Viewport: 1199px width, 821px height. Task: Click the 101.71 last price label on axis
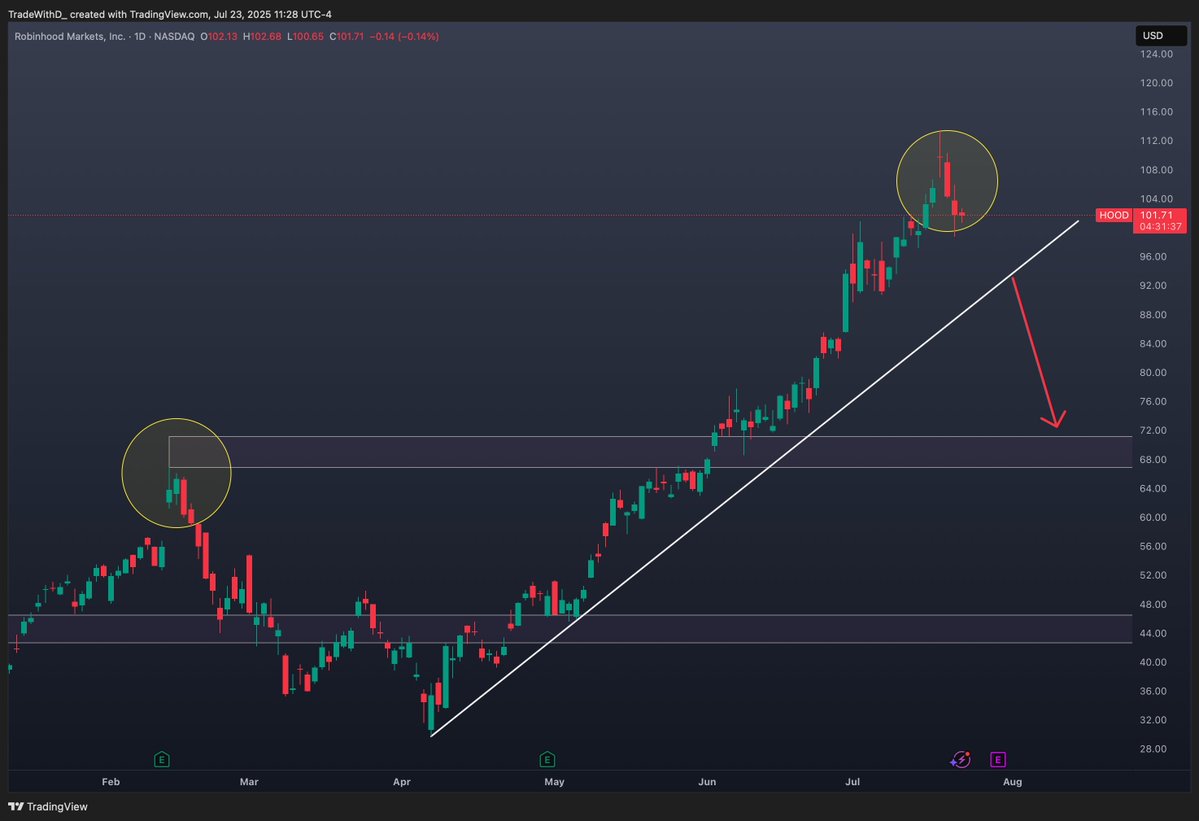1157,215
